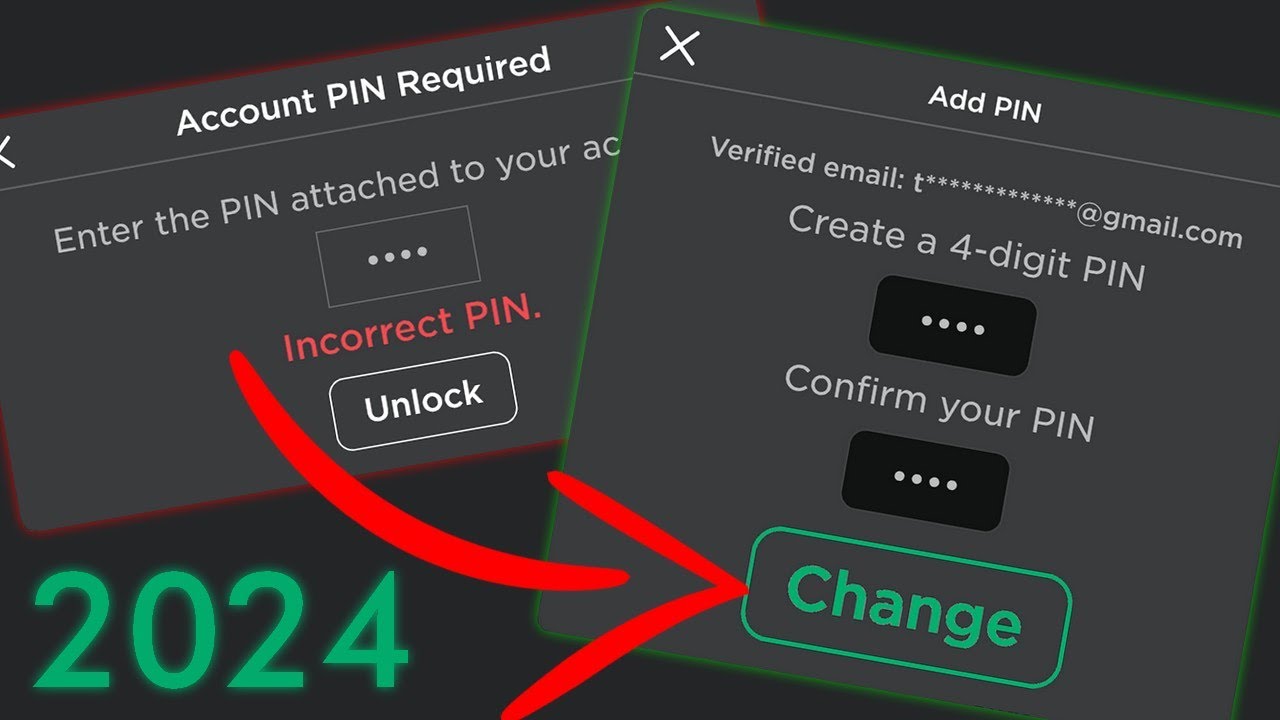
Task: Focus the PIN field above Incorrect PIN
Action: point(398,256)
